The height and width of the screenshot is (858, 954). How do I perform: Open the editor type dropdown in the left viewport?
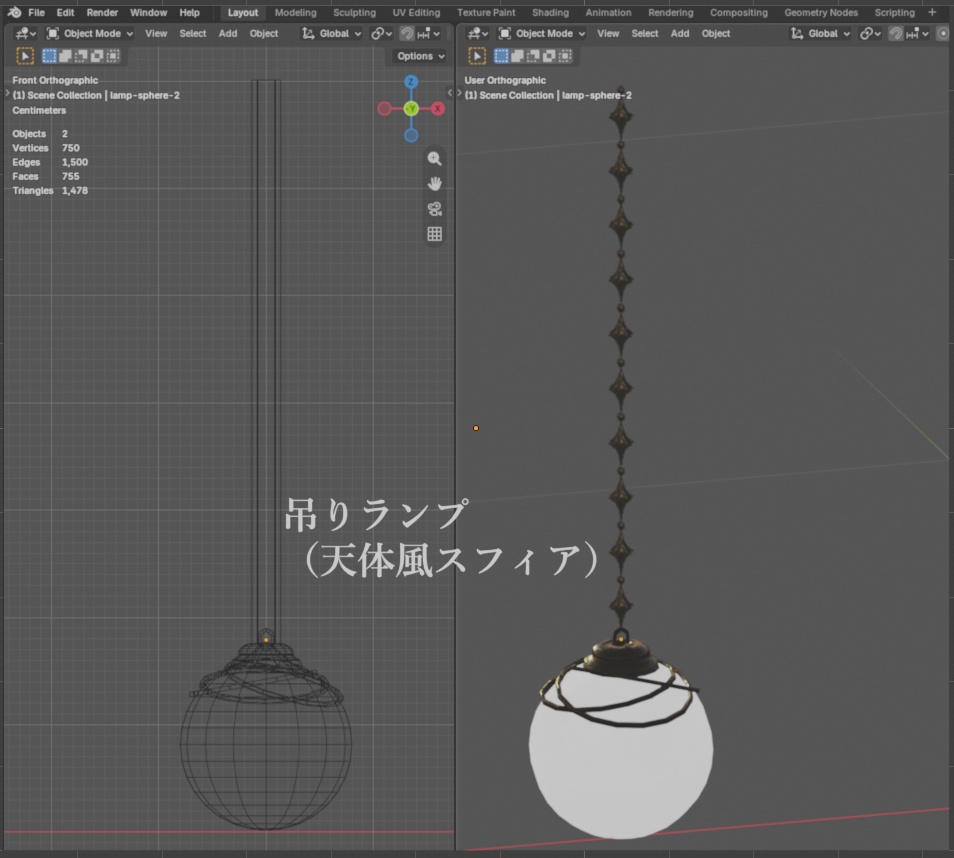25,33
